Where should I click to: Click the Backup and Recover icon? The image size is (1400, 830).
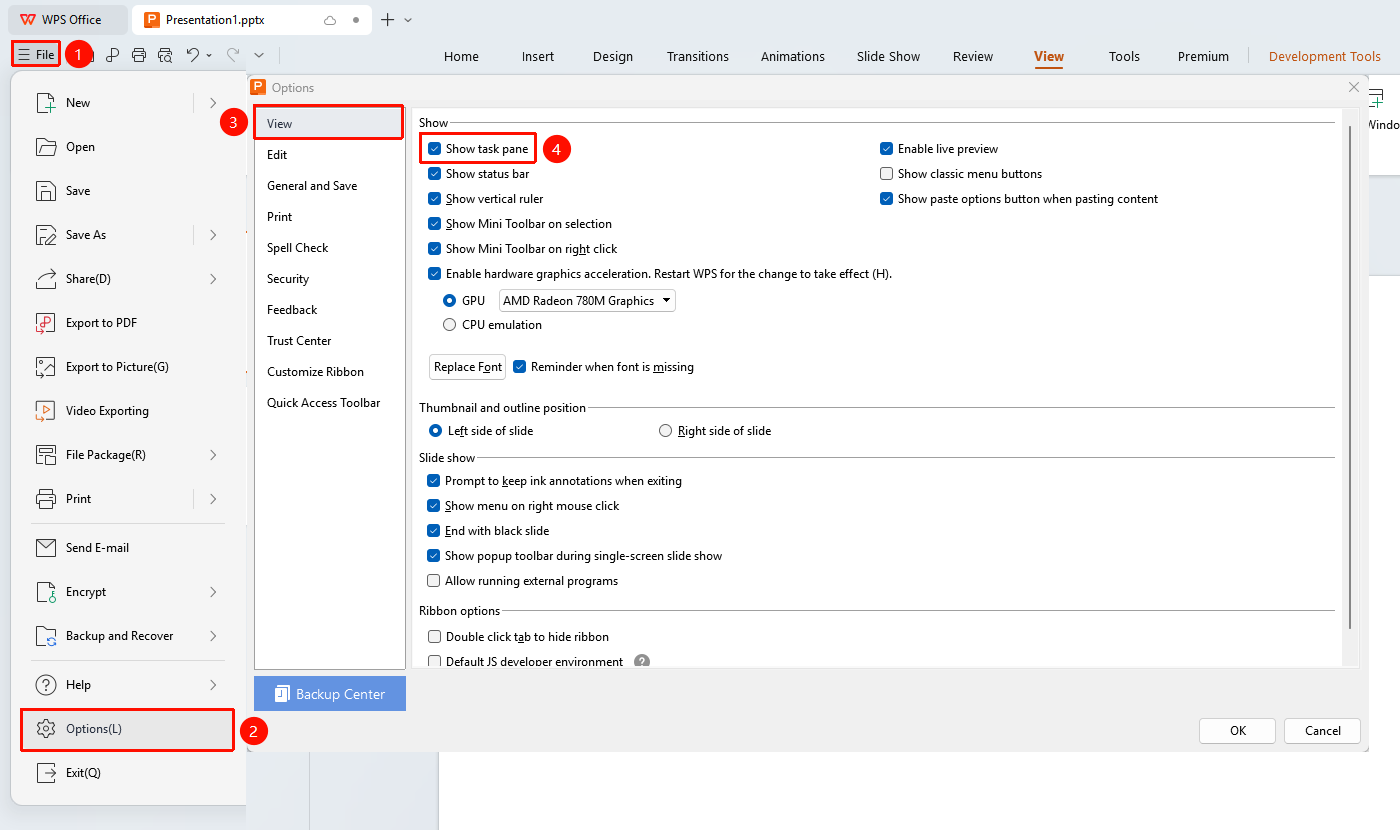click(x=46, y=636)
